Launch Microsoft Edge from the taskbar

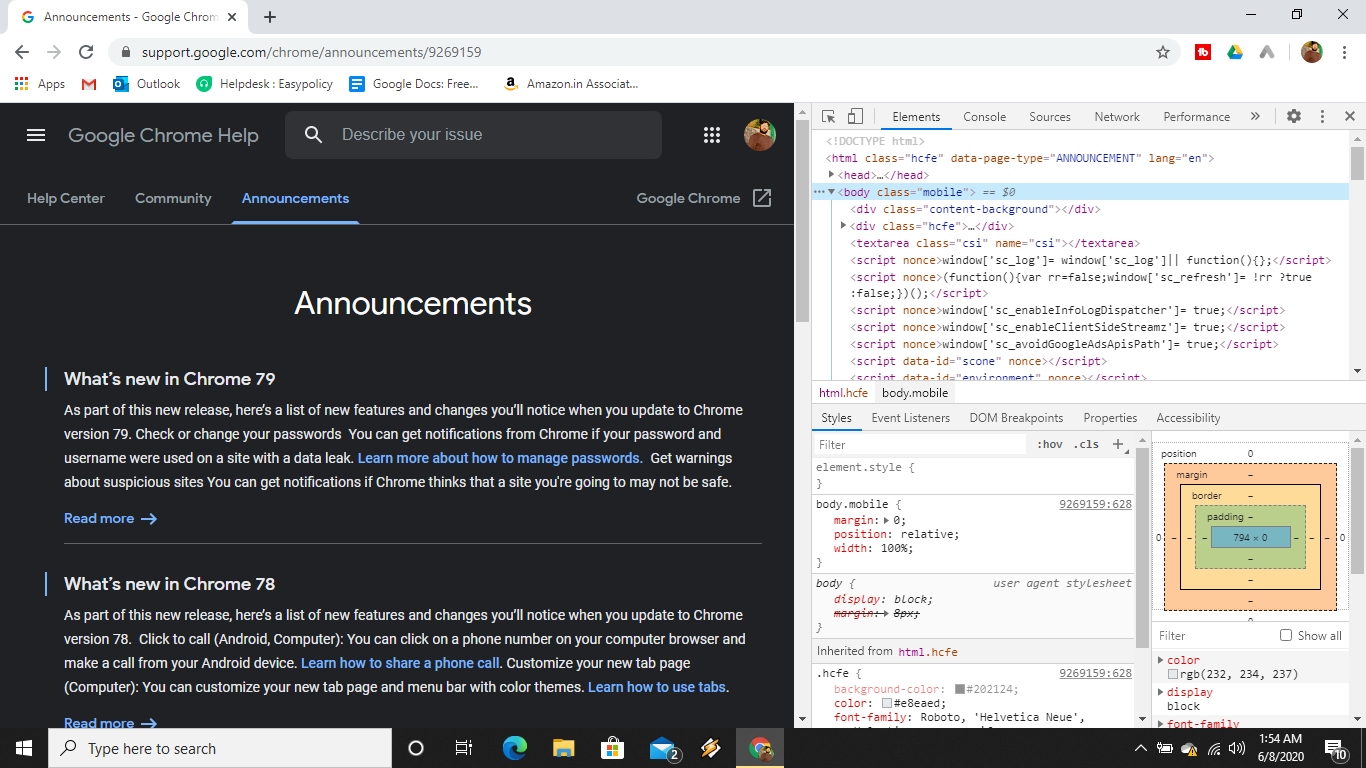point(515,748)
